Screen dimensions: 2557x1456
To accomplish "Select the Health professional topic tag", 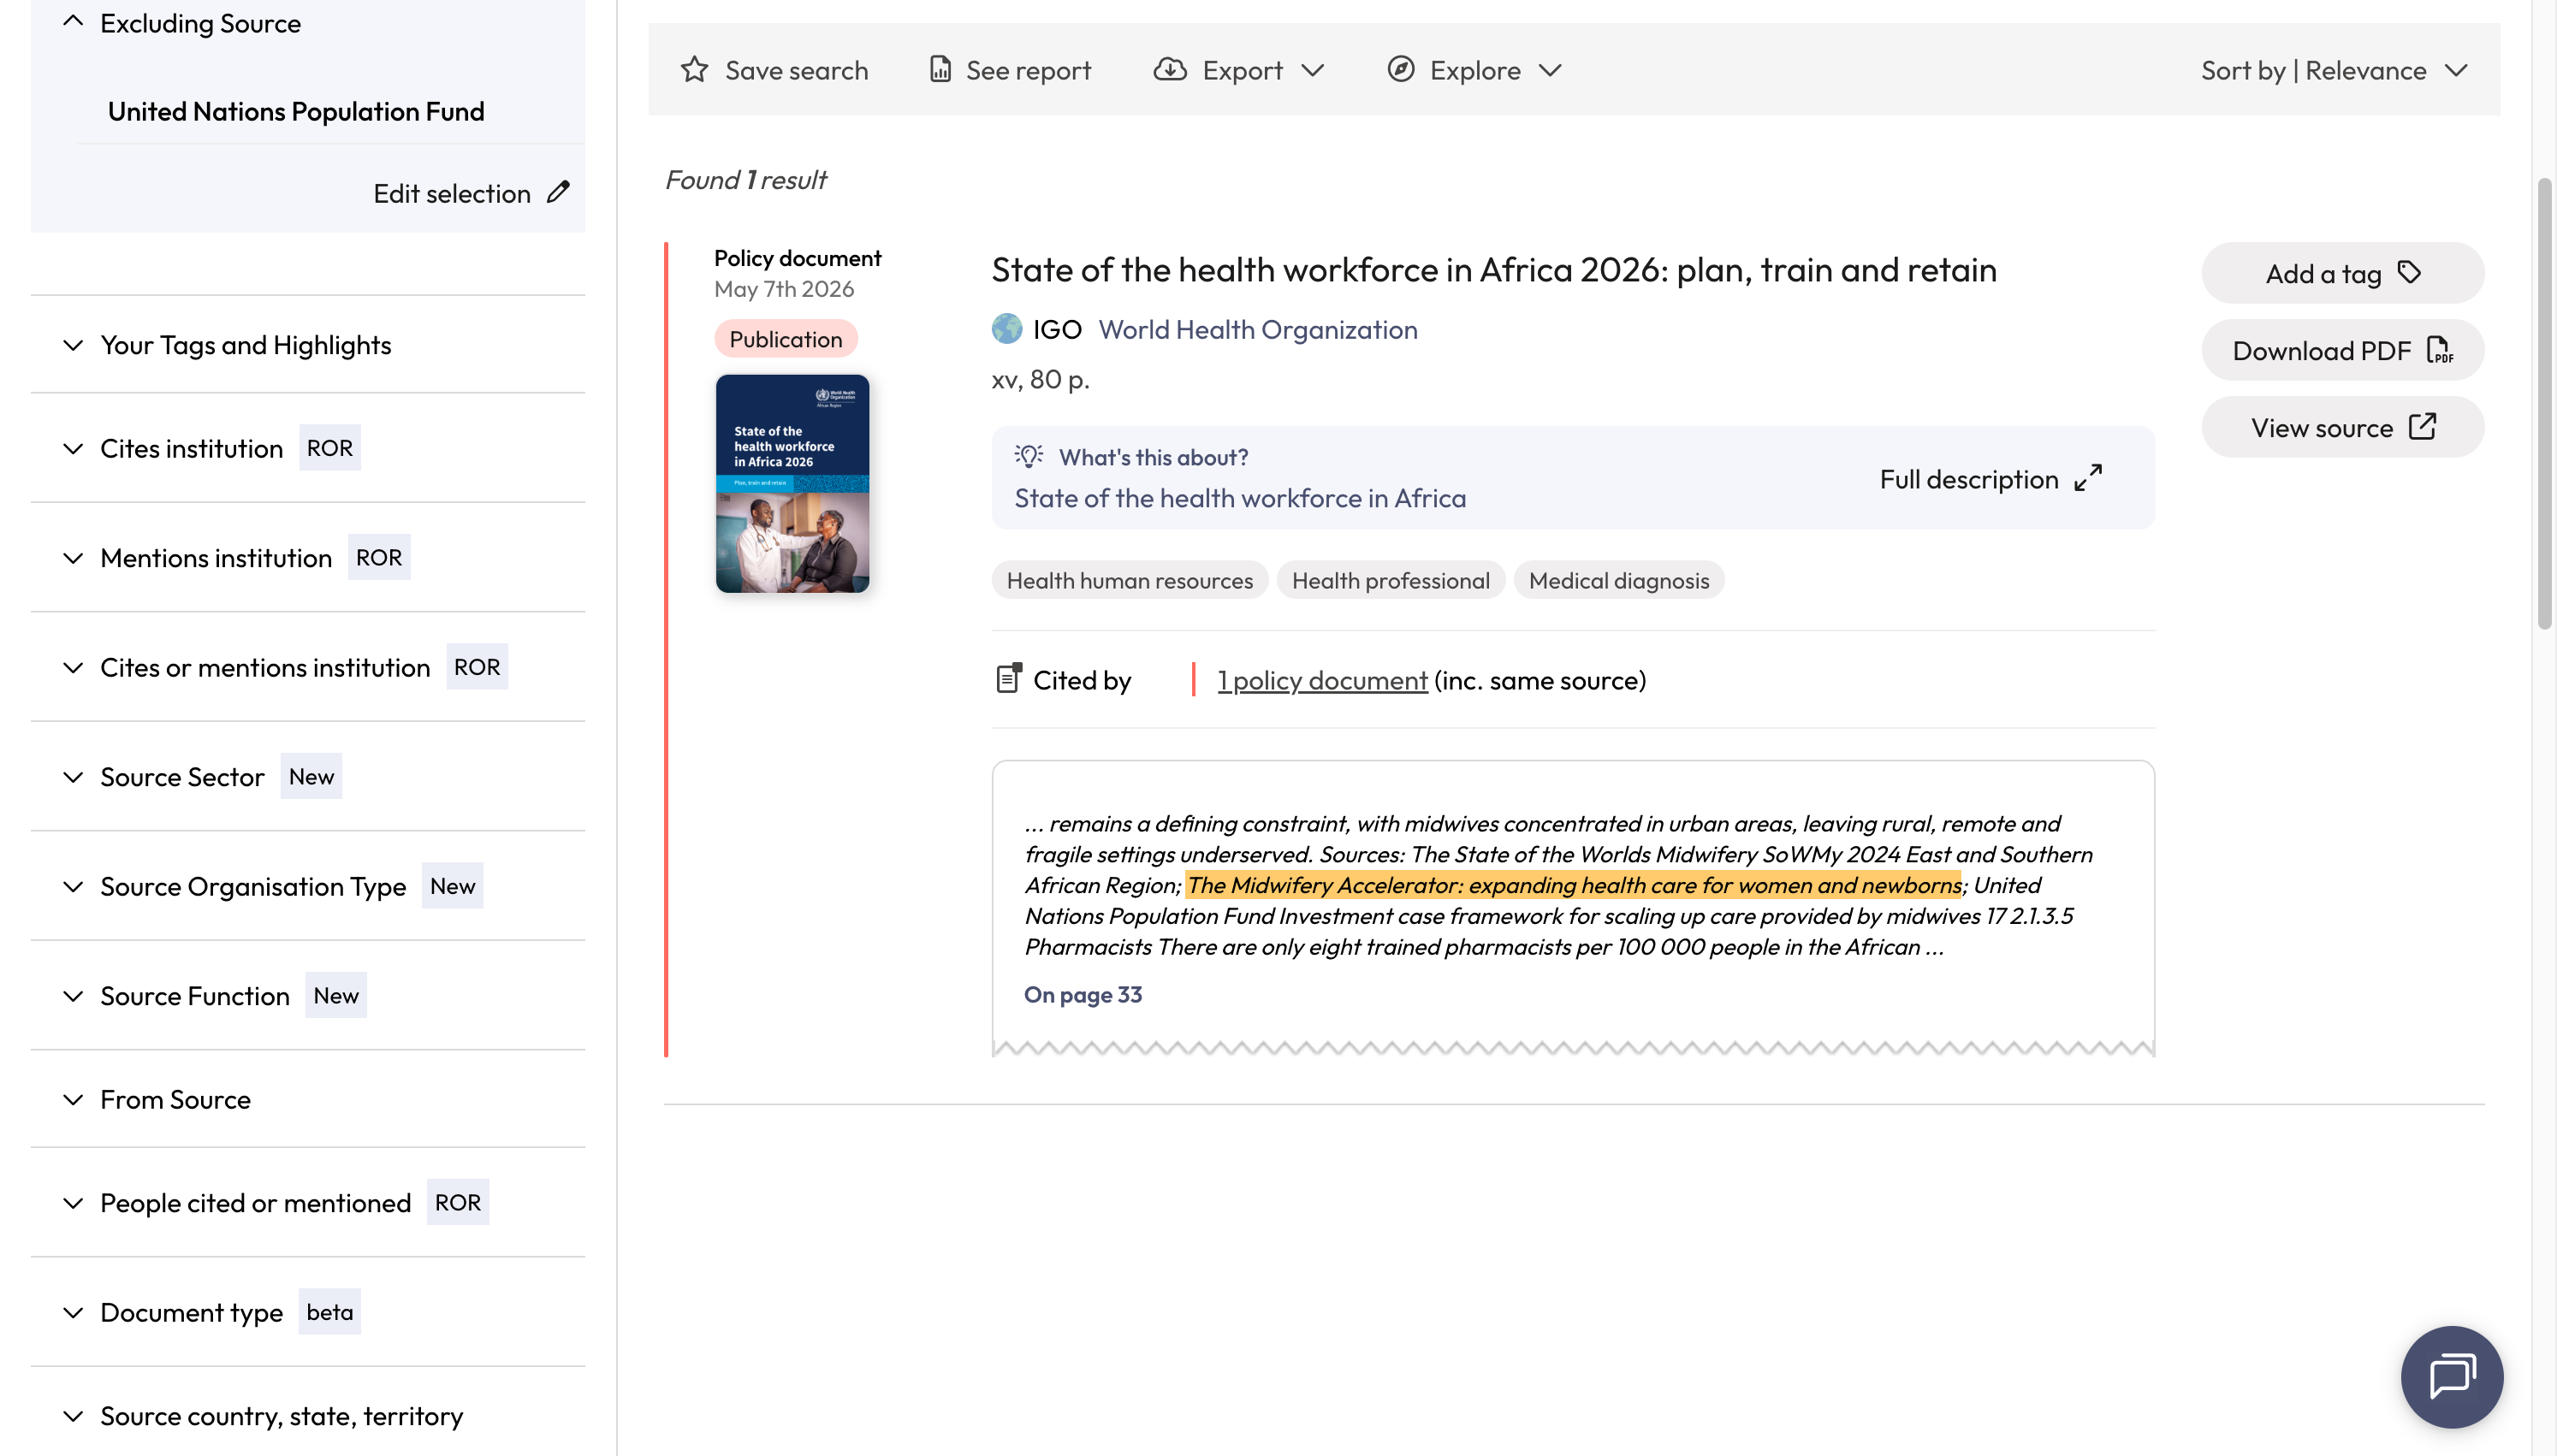I will pos(1390,580).
